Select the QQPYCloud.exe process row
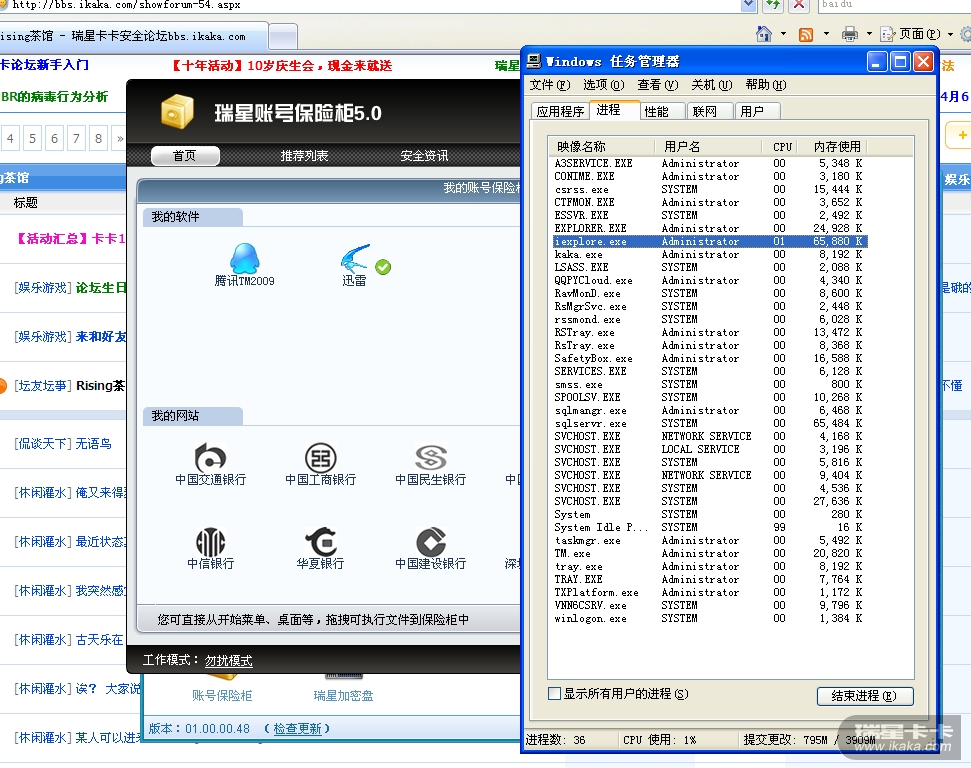971x768 pixels. coord(710,281)
